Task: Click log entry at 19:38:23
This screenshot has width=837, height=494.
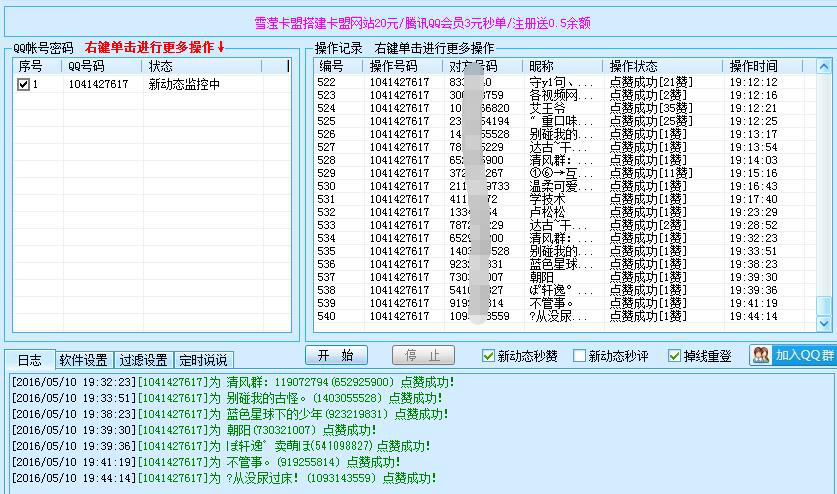Action: [230, 414]
